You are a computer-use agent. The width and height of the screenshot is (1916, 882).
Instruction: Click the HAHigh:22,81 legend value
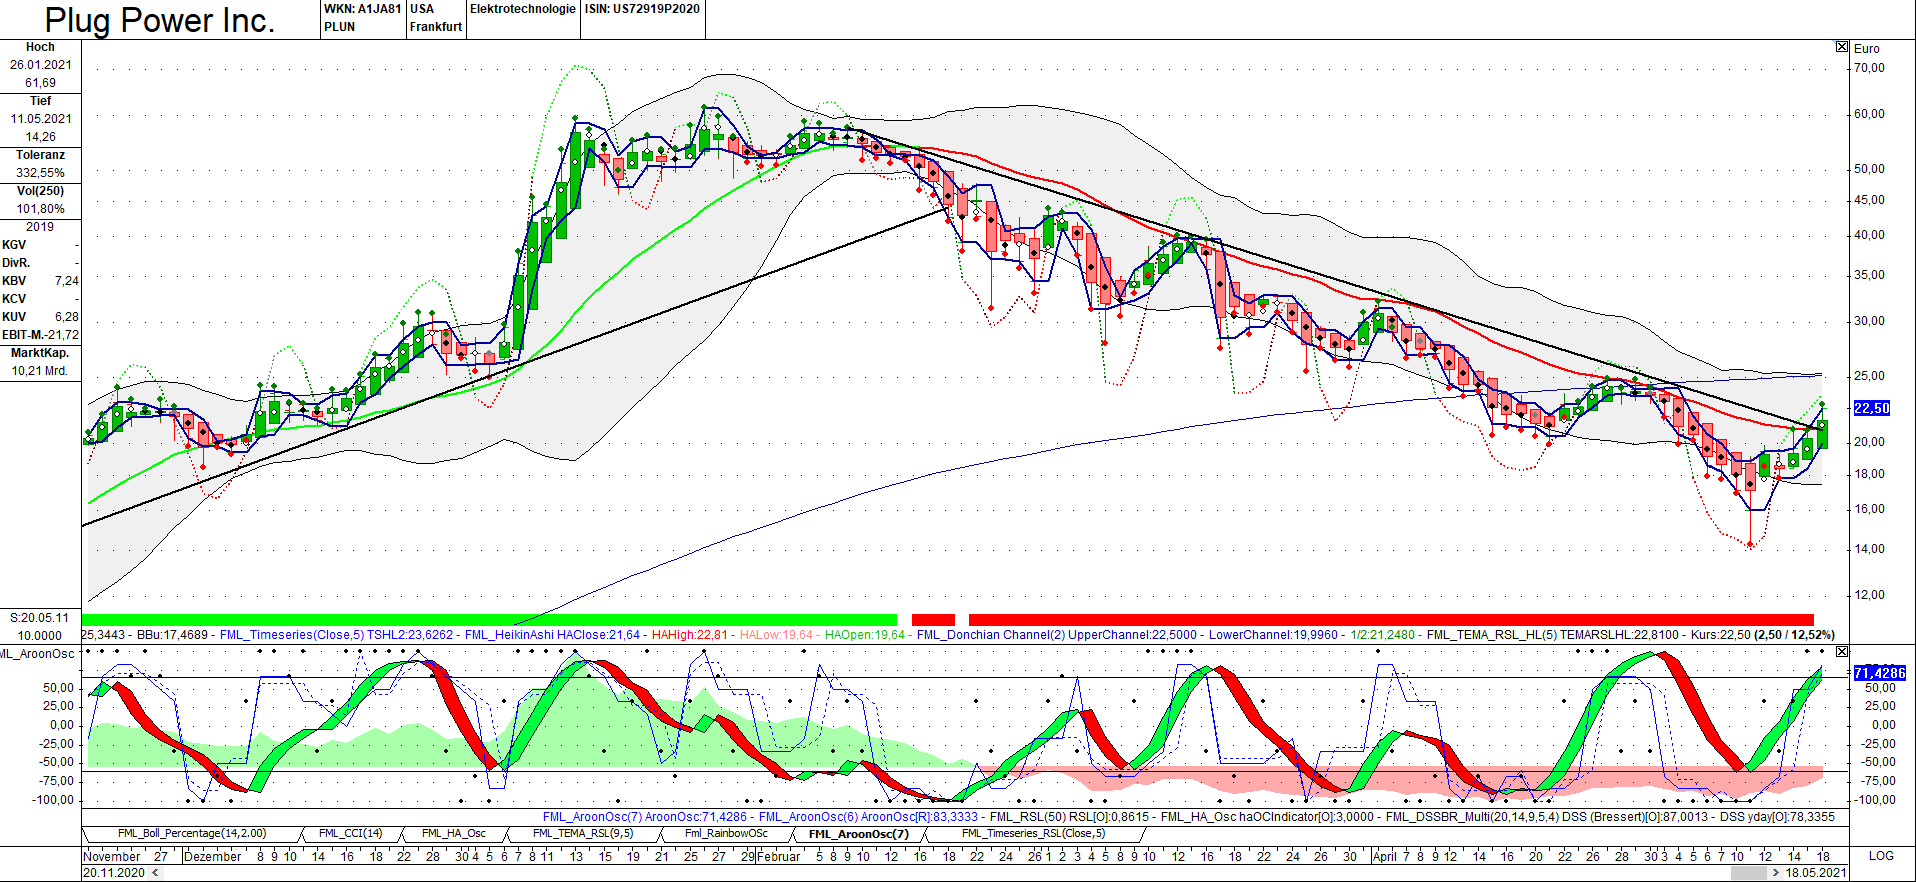pyautogui.click(x=689, y=635)
